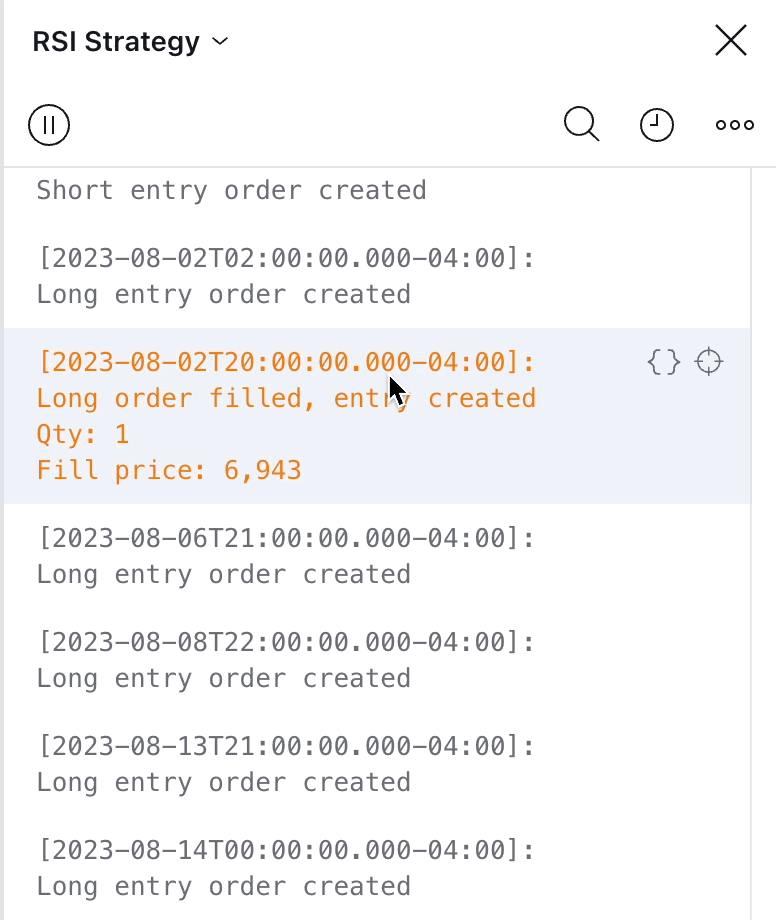Select log entry dated 2023-08-14T00:00:00
776x920 pixels.
click(377, 868)
